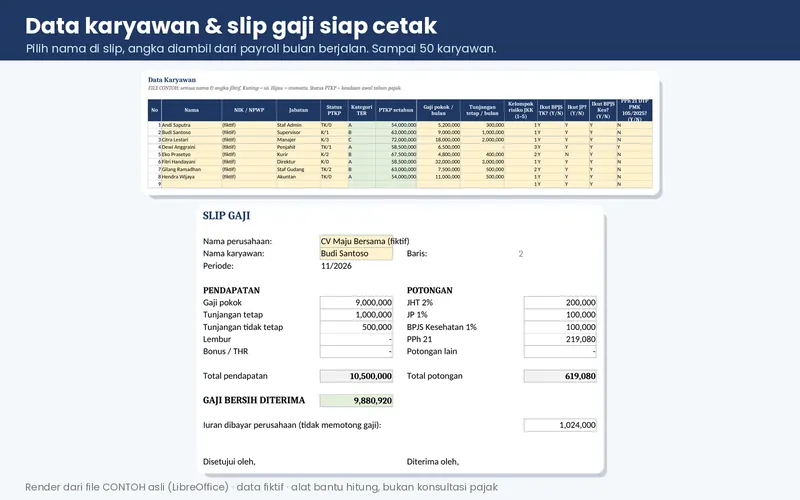Select the Gaji pokok / bulan column header
Screen dimensions: 800x500
[x=439, y=110]
